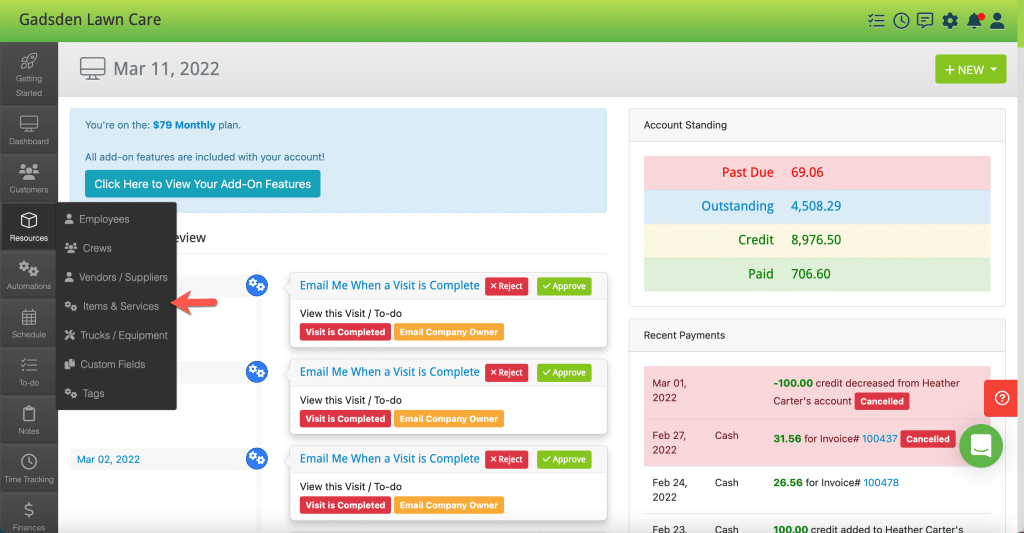Click second Email Company Owner orange tag
Screen dimensions: 1024x533
[x=449, y=419]
